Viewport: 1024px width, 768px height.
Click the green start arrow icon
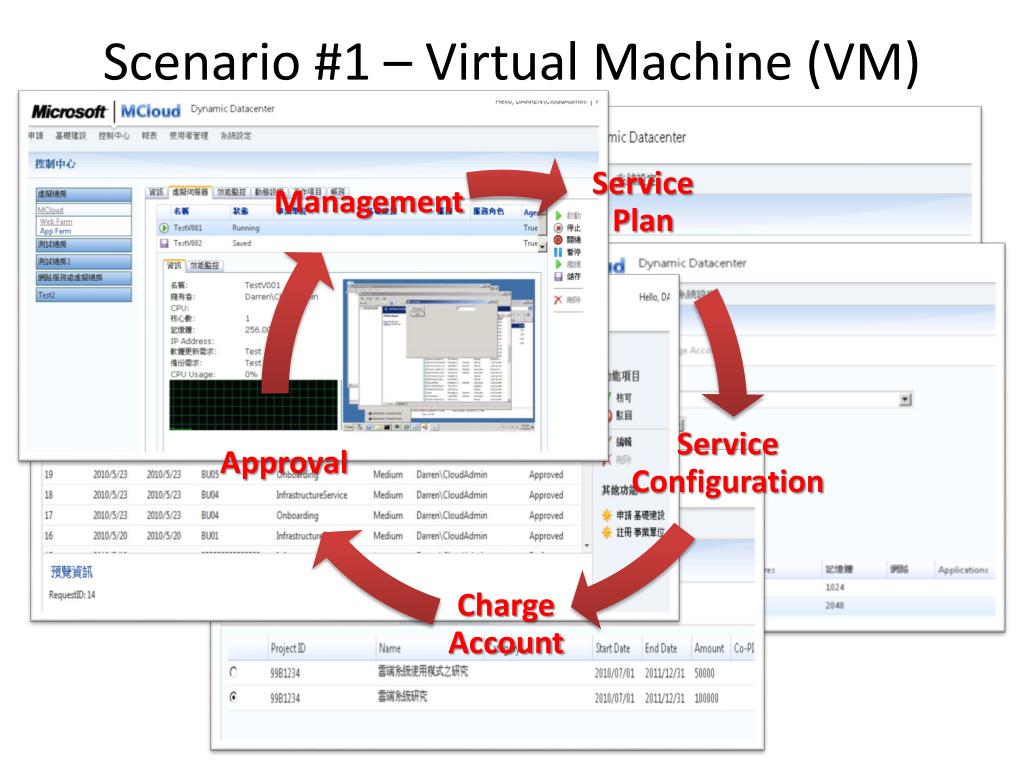558,216
